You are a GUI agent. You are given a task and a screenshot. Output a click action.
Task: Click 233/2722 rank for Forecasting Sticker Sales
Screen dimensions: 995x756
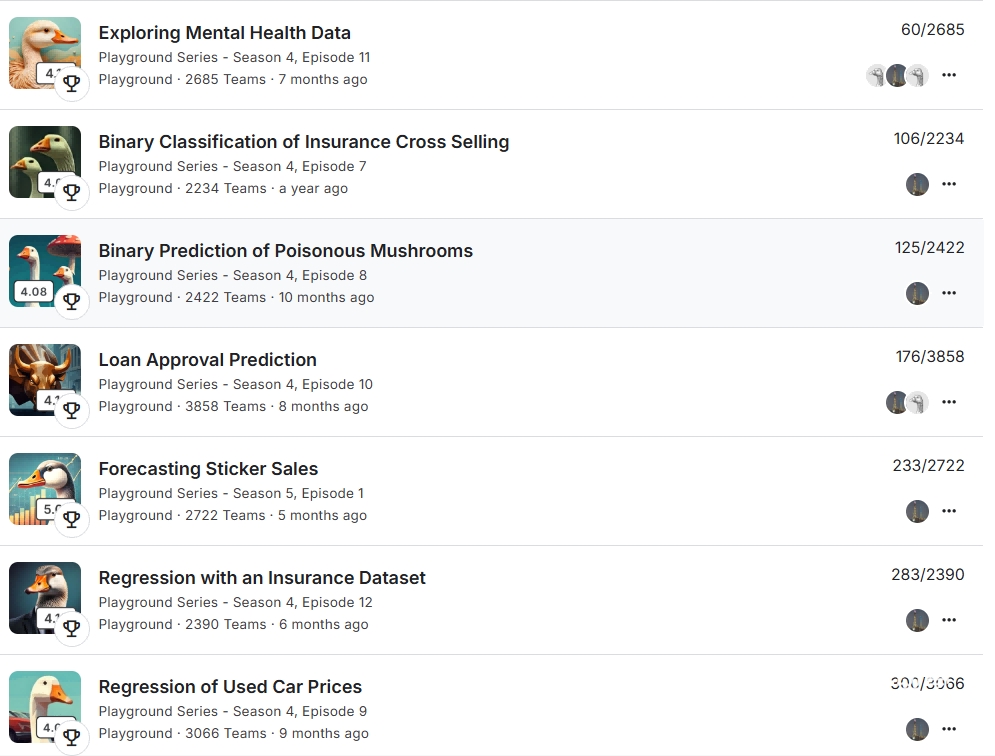point(928,466)
